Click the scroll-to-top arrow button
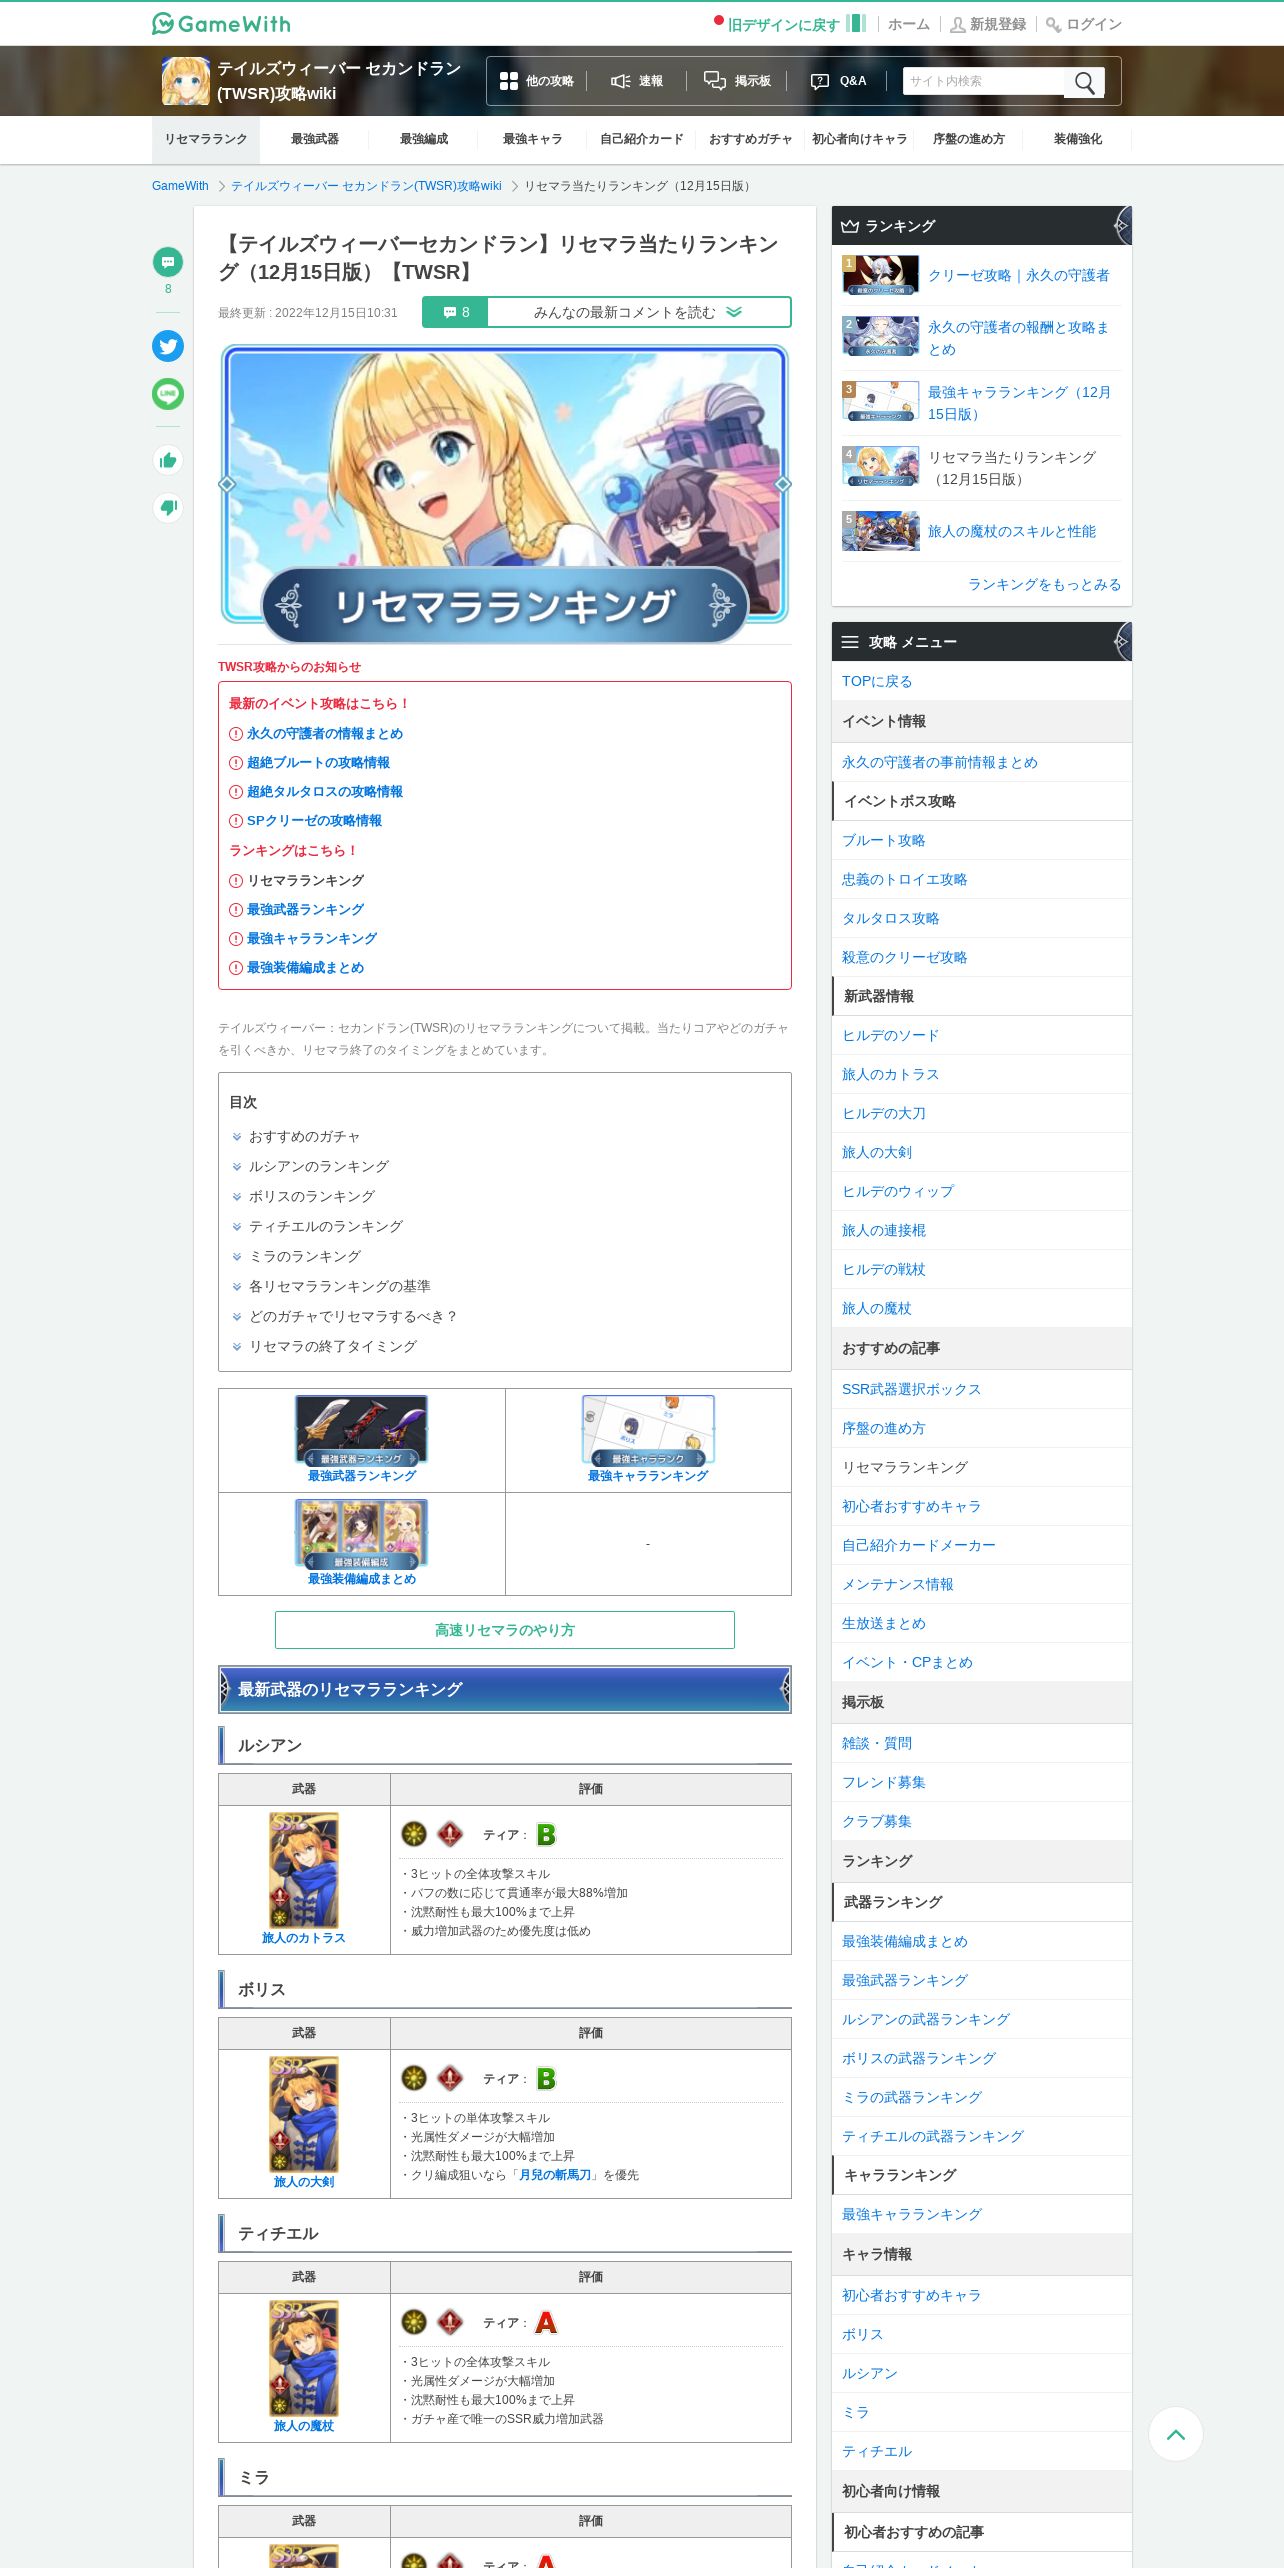This screenshot has width=1284, height=2568. coord(1176,2434)
